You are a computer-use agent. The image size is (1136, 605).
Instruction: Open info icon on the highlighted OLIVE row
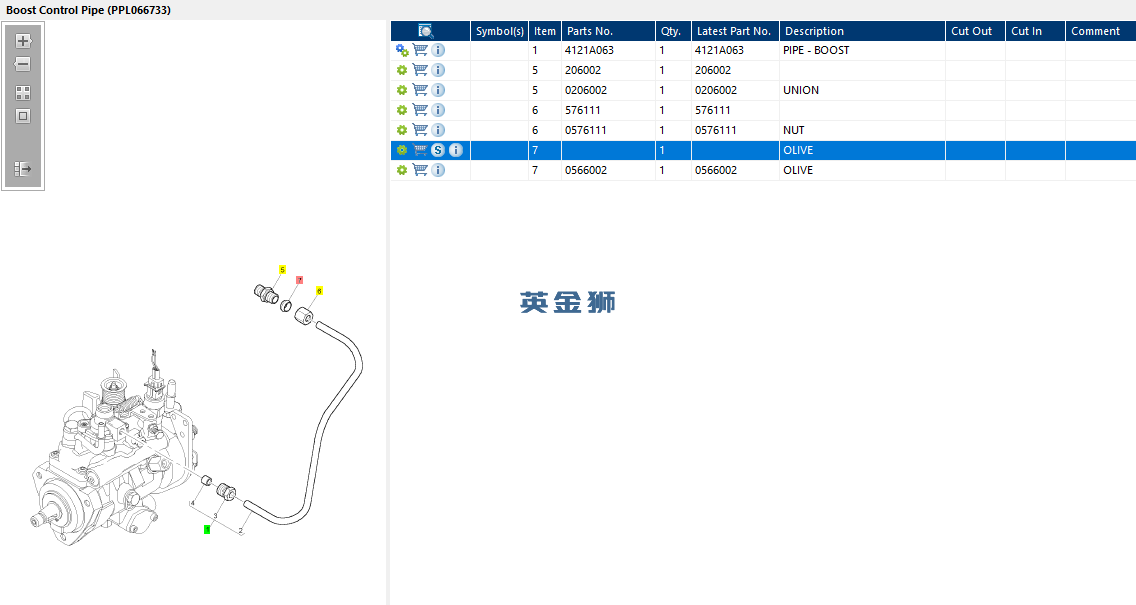click(x=456, y=150)
